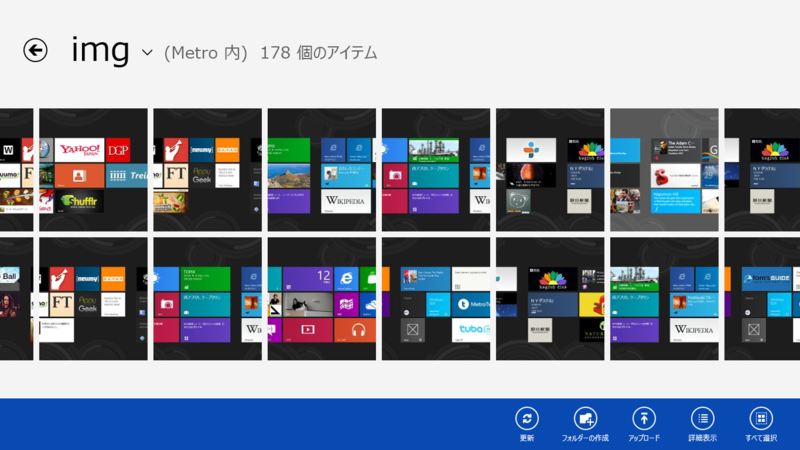
Task: Open thumbnail showing Tom's Guide tile
Action: [762, 298]
